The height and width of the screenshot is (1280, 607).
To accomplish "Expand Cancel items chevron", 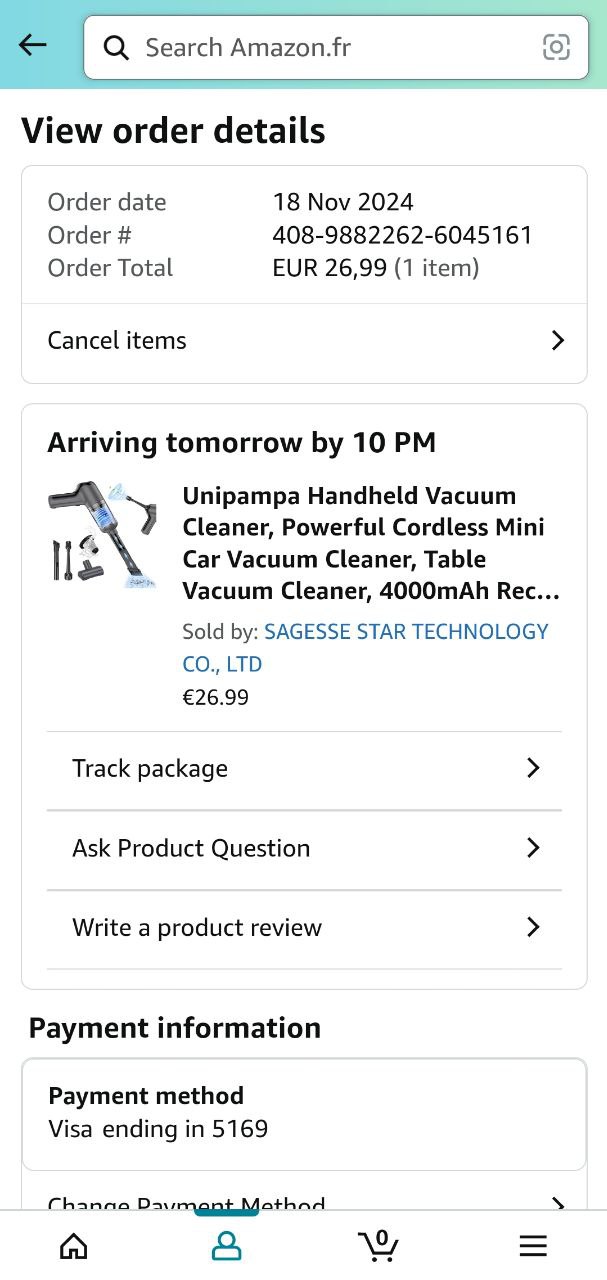I will (x=558, y=341).
